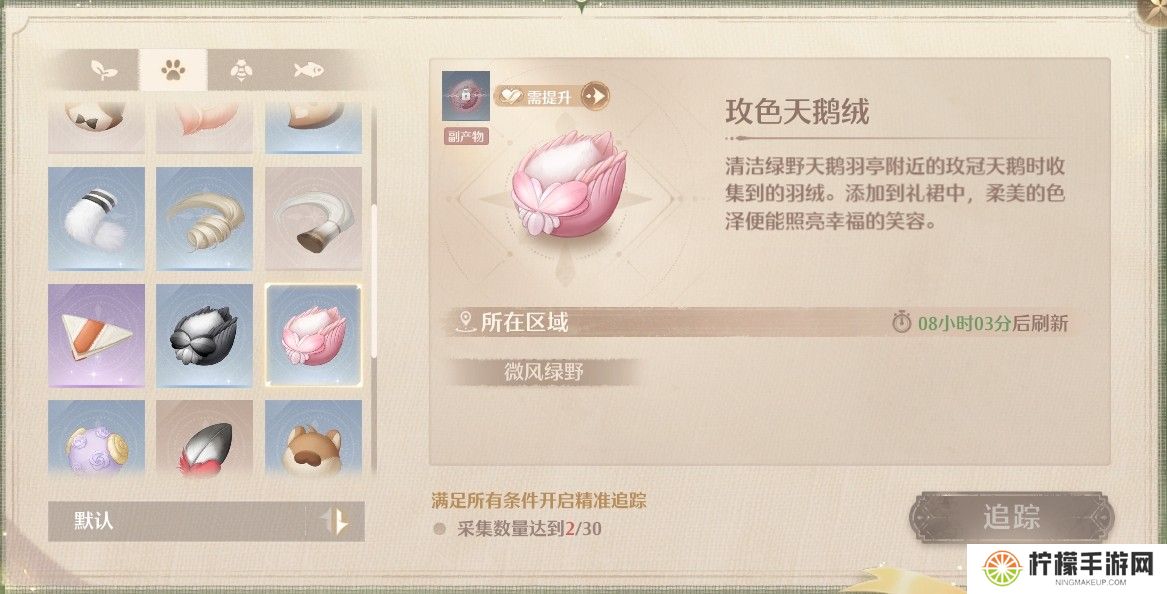Select the orange triangular cloth item
This screenshot has height=594, width=1167.
[x=97, y=336]
